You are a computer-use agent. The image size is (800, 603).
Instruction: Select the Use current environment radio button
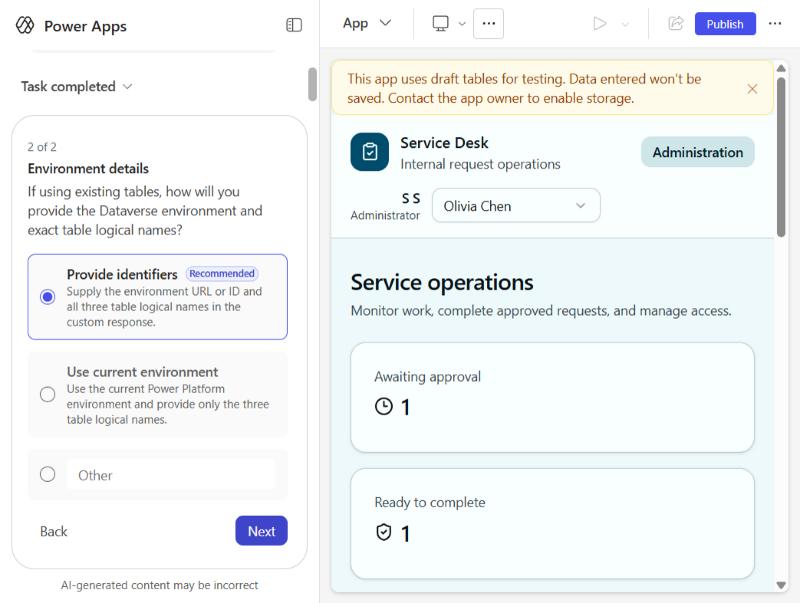click(47, 394)
